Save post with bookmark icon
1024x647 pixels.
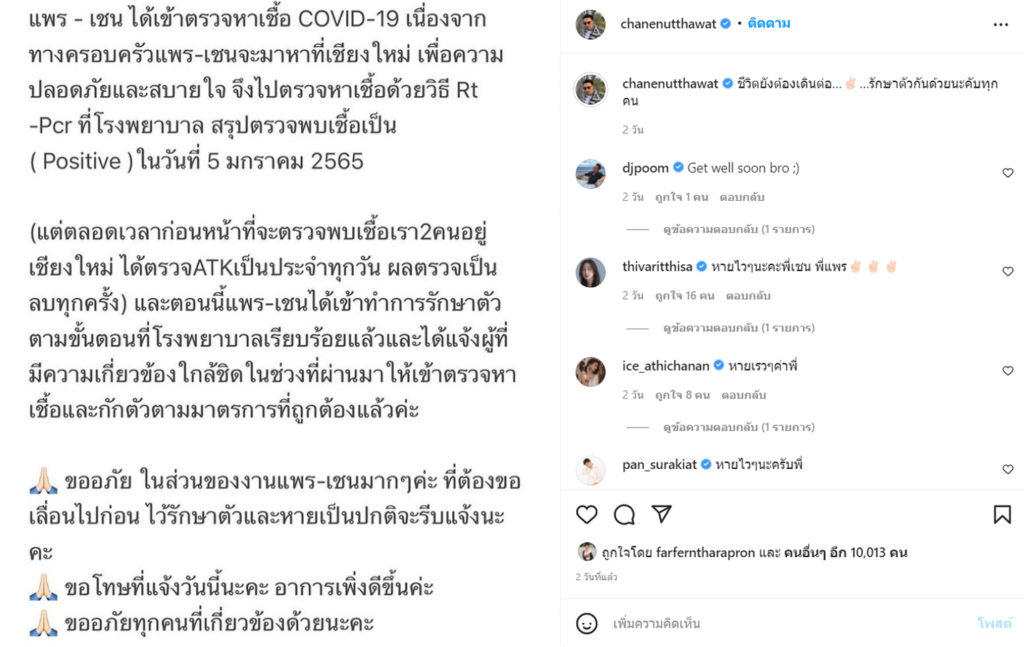(1002, 514)
